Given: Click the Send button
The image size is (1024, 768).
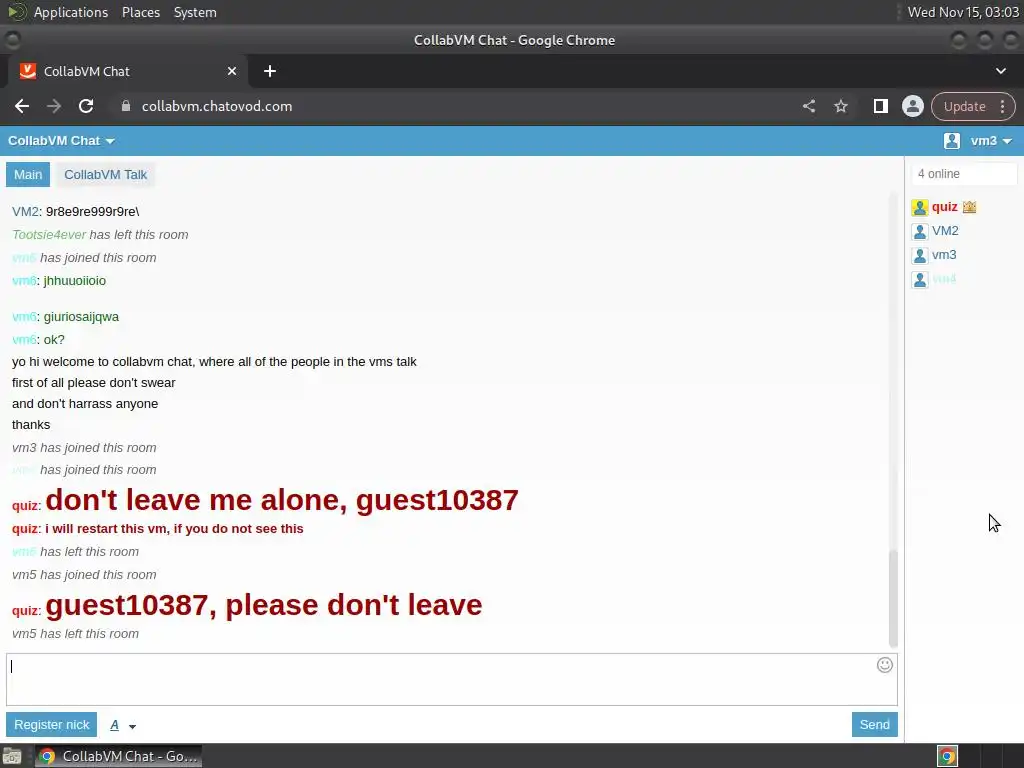Looking at the screenshot, I should tap(874, 724).
